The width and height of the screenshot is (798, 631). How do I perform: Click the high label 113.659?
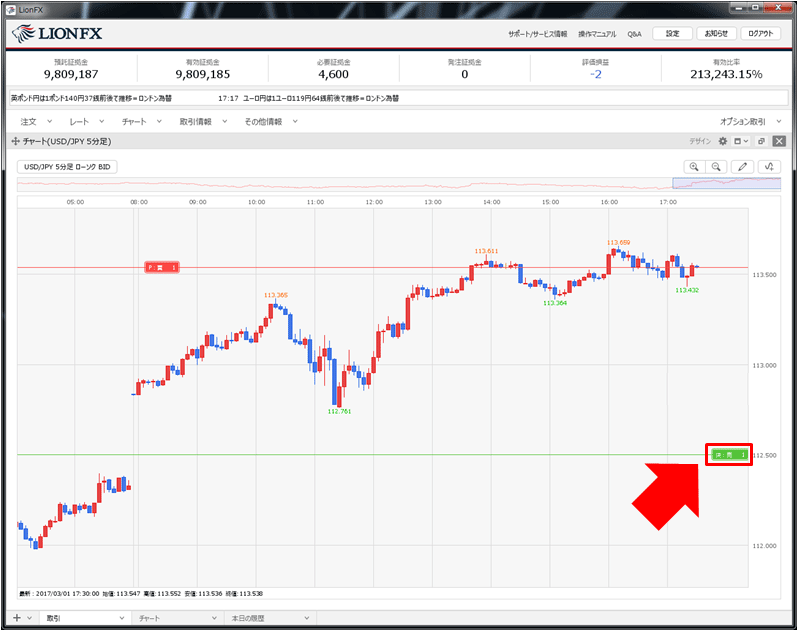point(618,242)
